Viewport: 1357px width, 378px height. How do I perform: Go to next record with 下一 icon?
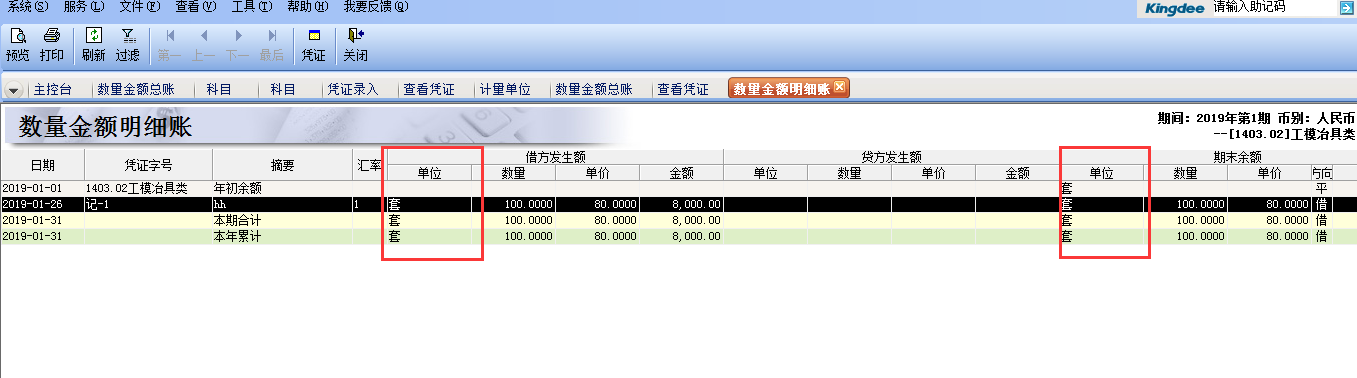(237, 44)
